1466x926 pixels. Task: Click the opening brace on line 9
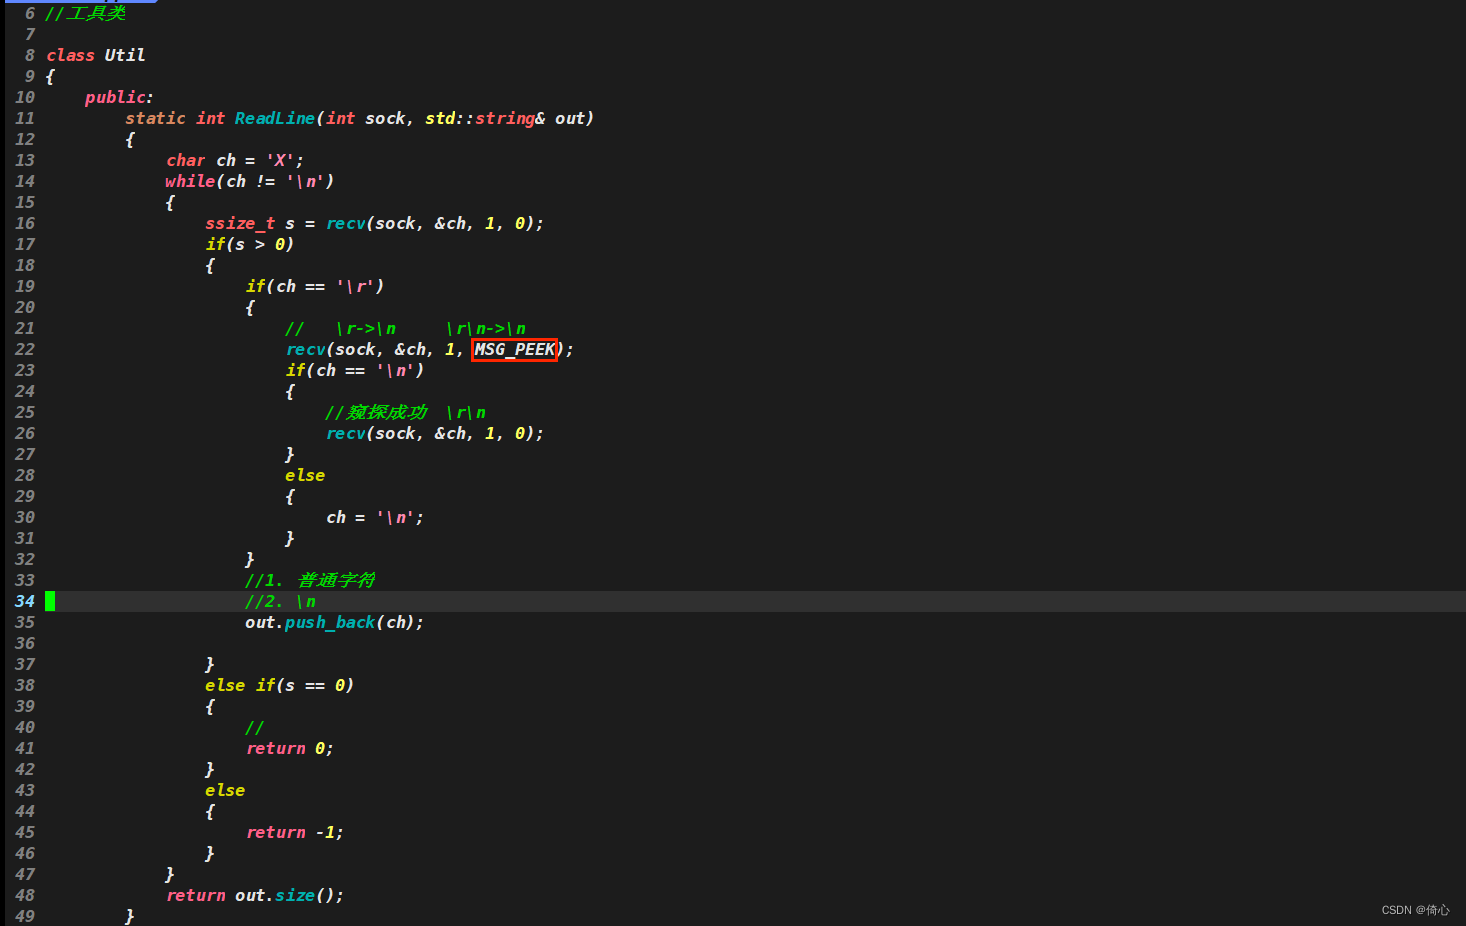tap(50, 76)
